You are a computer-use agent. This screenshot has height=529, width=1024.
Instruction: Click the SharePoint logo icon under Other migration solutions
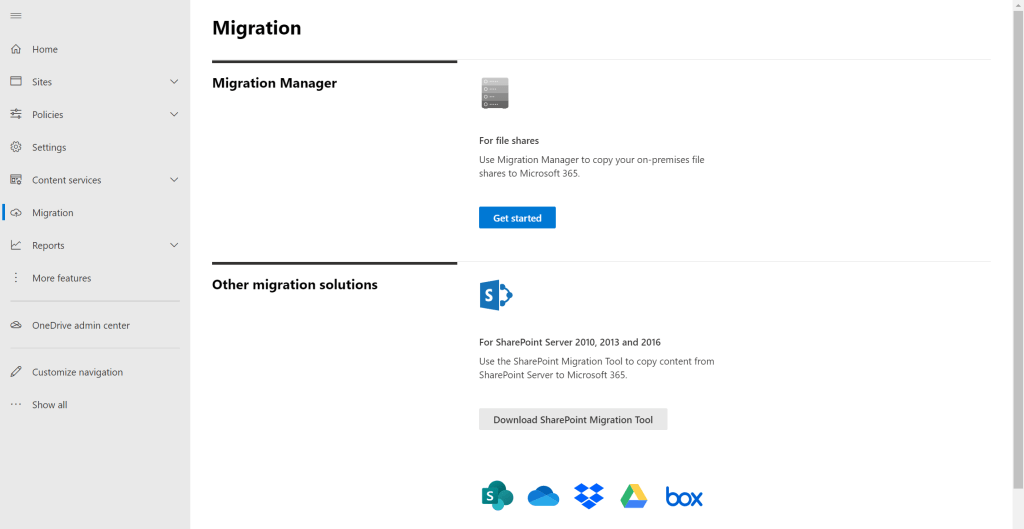coord(495,295)
